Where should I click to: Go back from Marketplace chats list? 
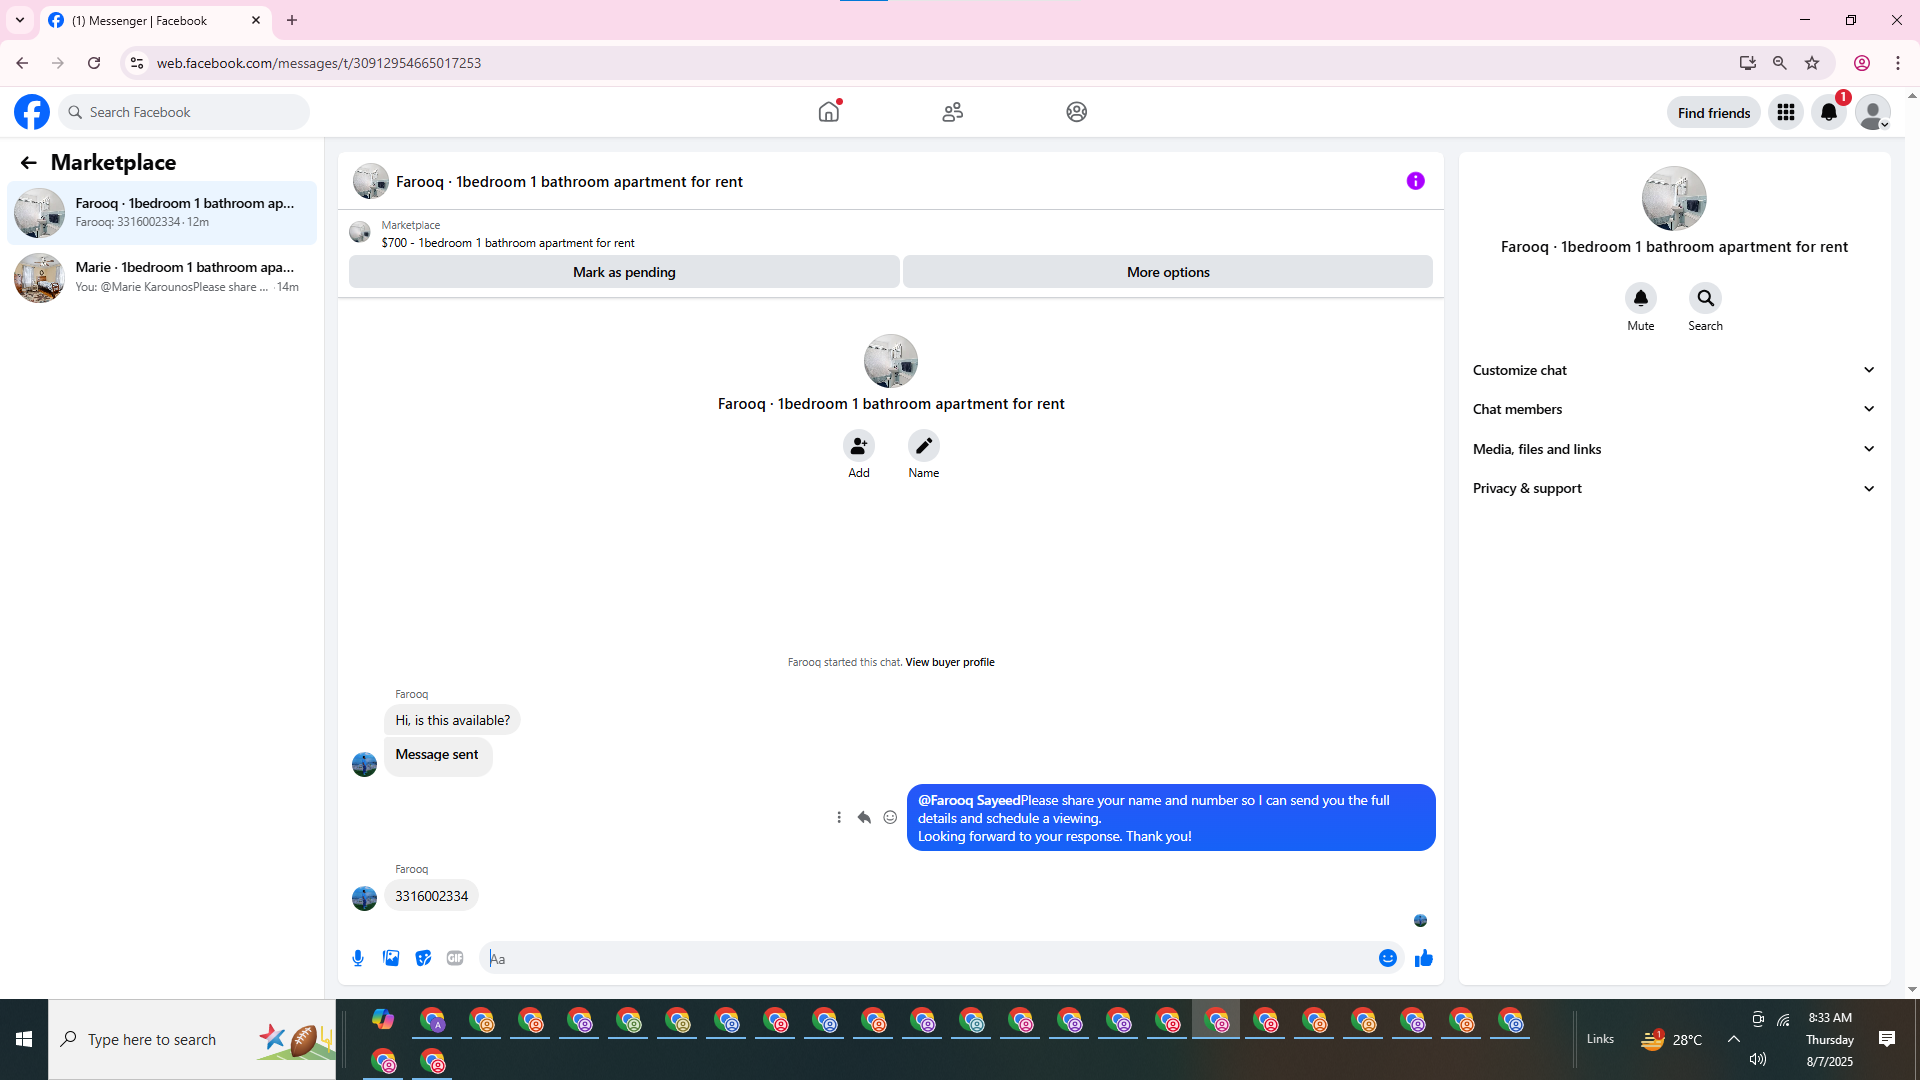pyautogui.click(x=29, y=163)
